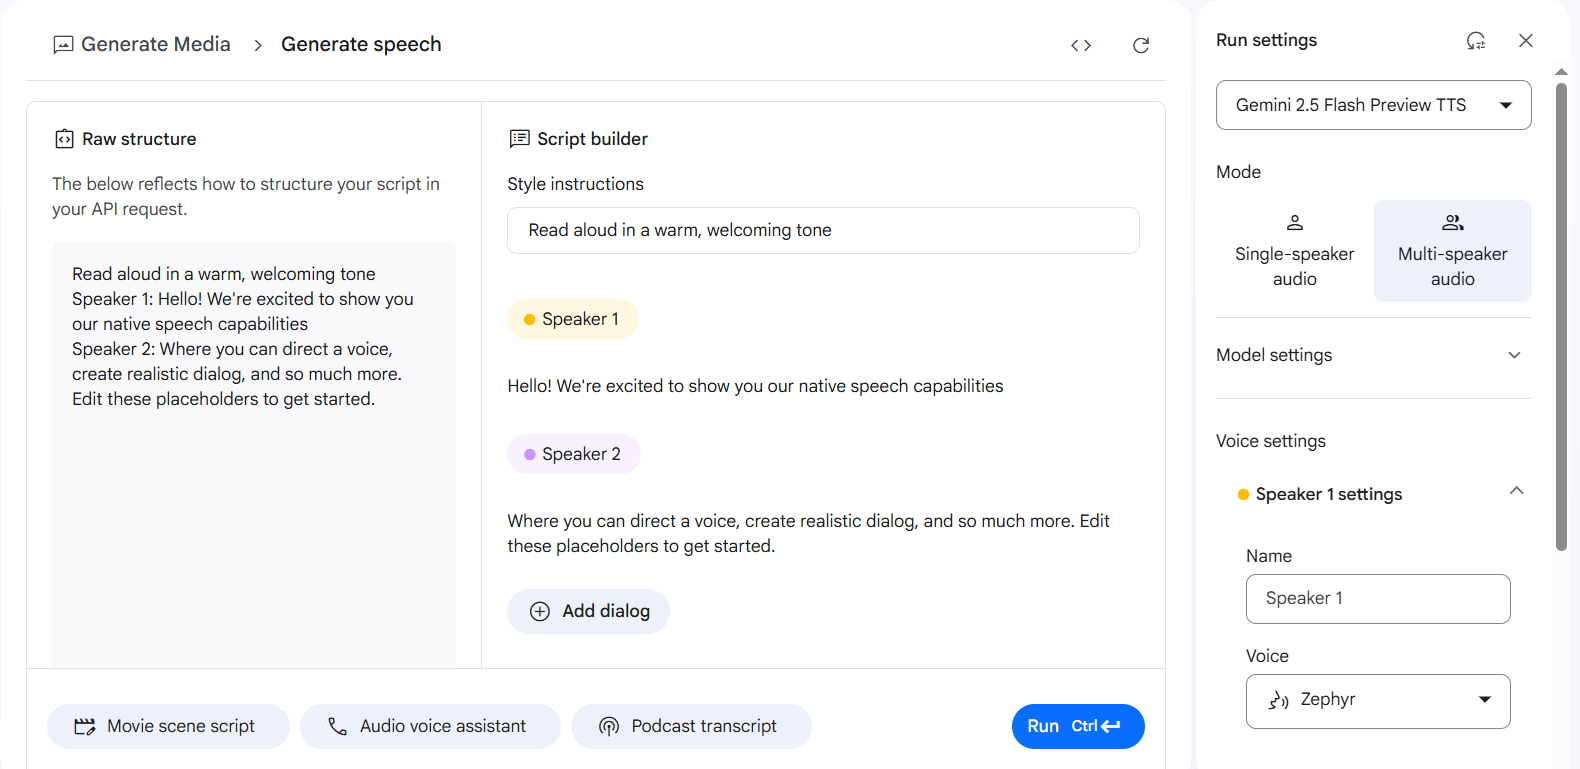Click the Speaker 1 chip in script
Image resolution: width=1580 pixels, height=769 pixels.
tap(573, 319)
